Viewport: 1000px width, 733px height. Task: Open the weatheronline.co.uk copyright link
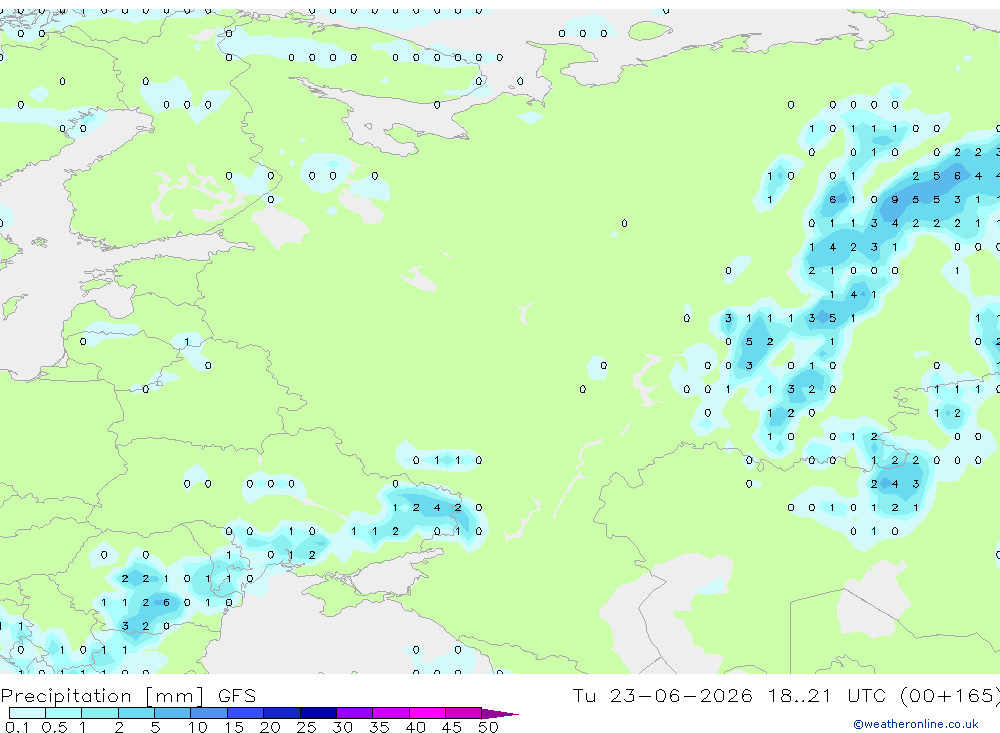tap(916, 724)
